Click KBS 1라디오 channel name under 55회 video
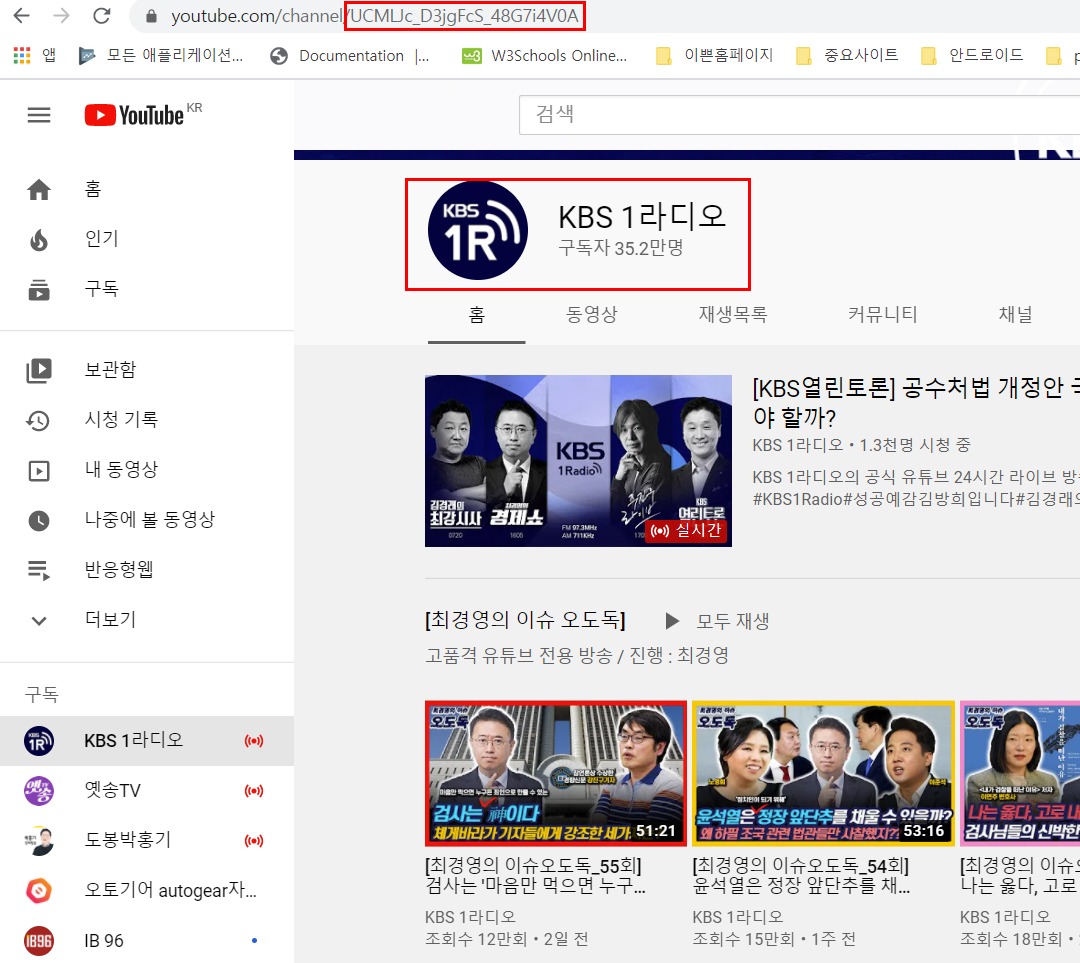Viewport: 1080px width, 963px height. [x=470, y=917]
